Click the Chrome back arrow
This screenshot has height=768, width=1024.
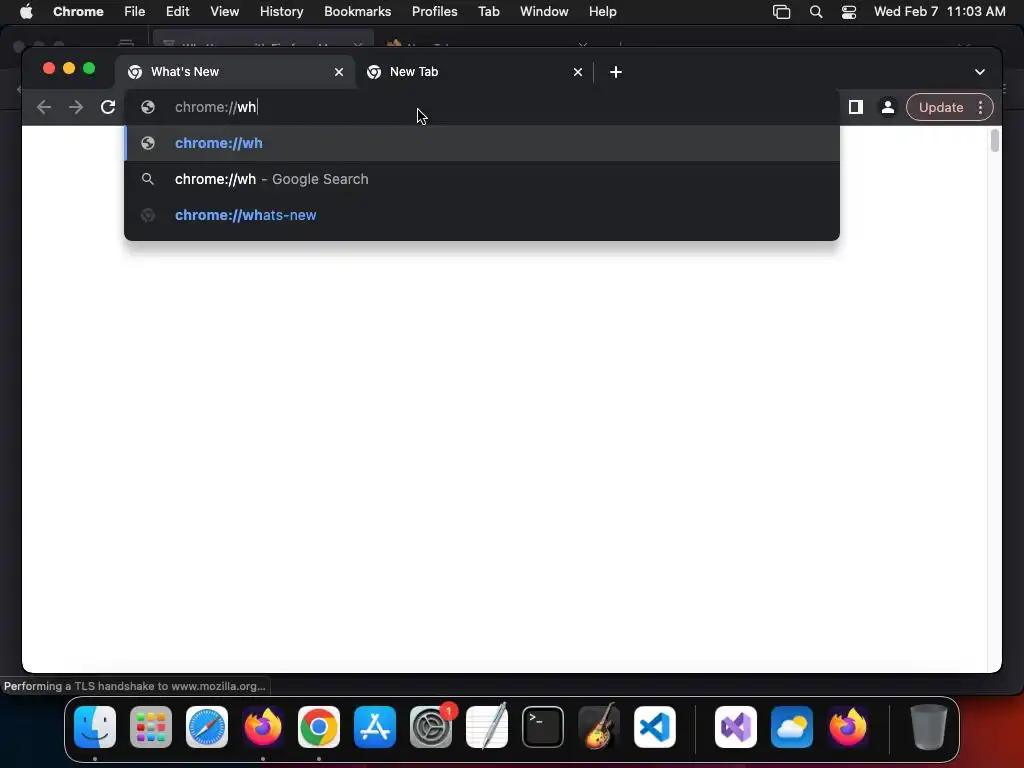[44, 107]
